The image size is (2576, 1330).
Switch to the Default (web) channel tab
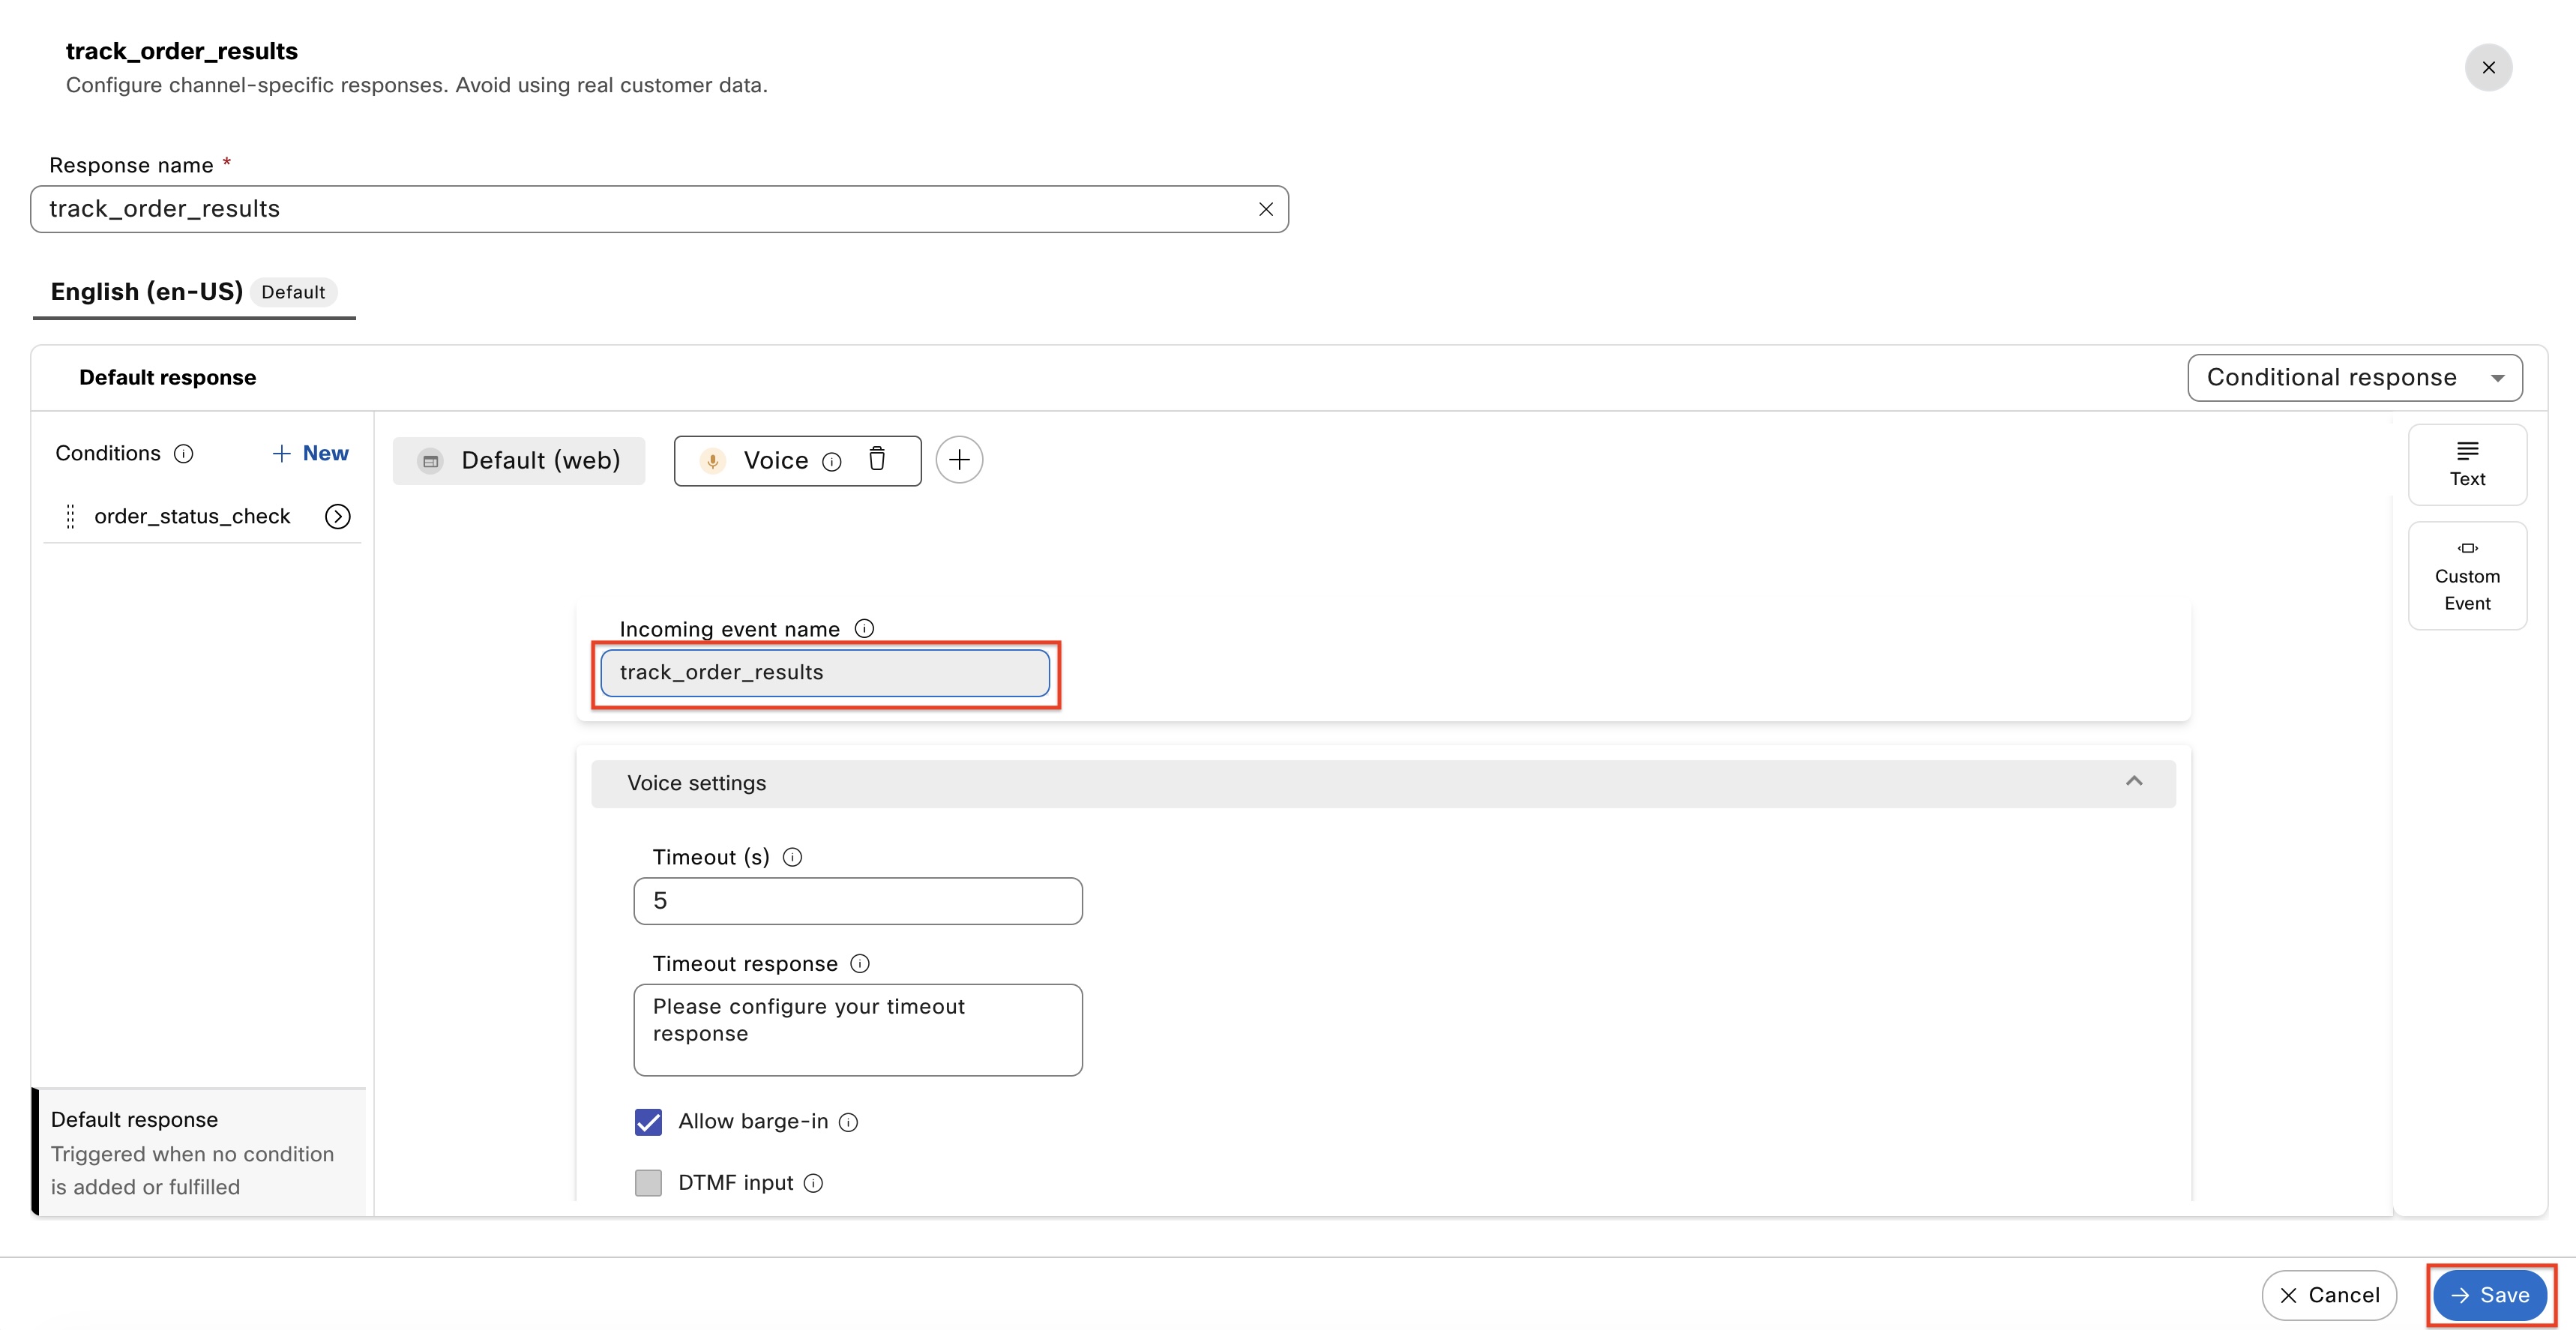pyautogui.click(x=519, y=460)
